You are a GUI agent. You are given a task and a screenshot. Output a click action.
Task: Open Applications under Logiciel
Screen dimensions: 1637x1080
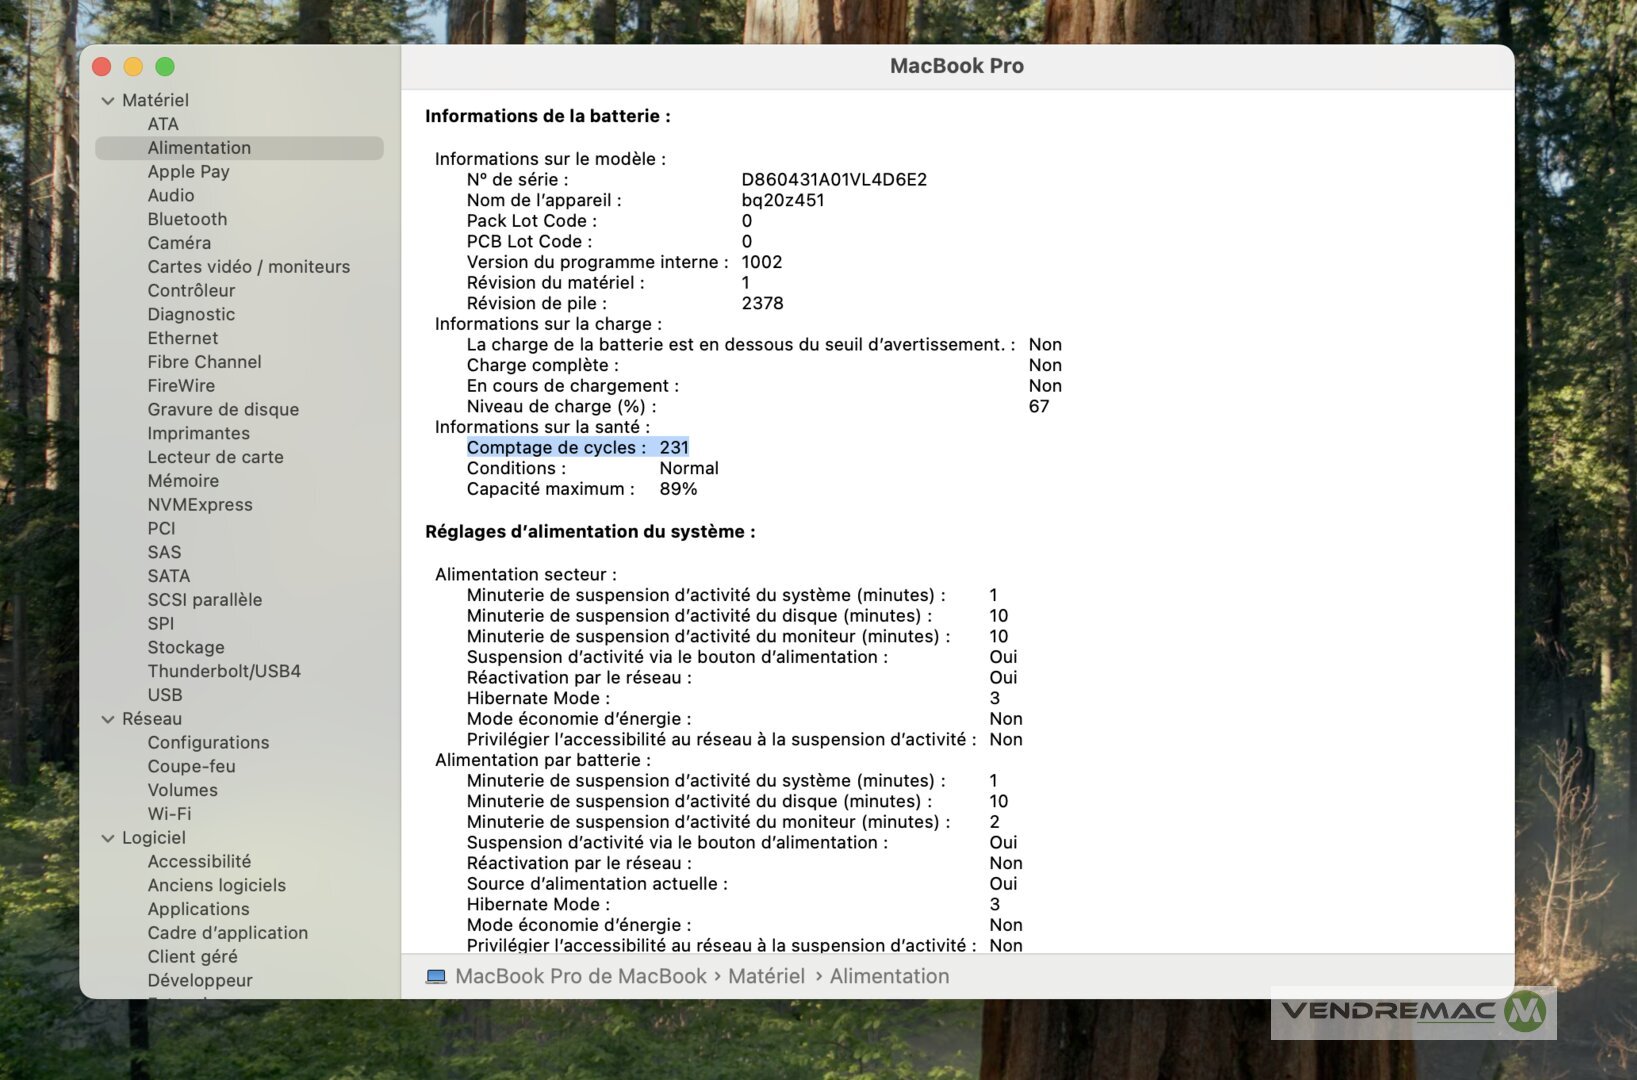click(x=198, y=909)
